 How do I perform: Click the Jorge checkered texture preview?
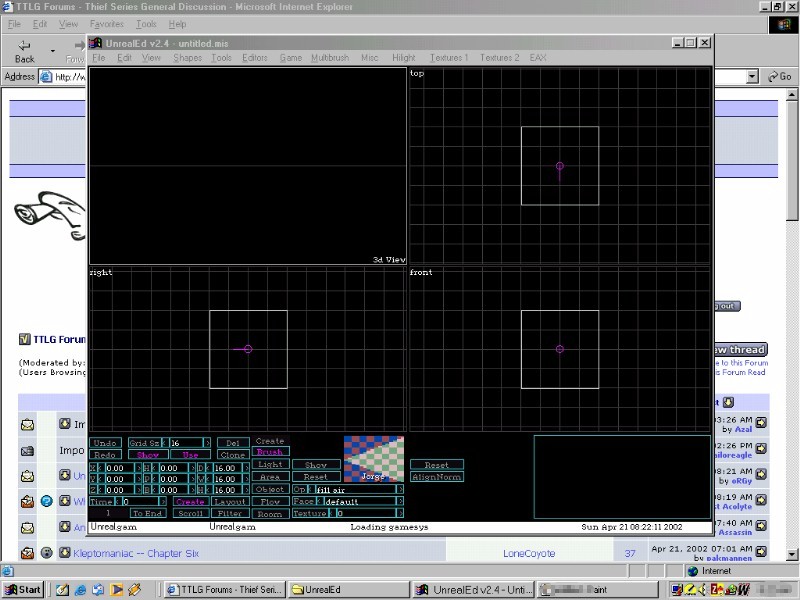click(374, 458)
